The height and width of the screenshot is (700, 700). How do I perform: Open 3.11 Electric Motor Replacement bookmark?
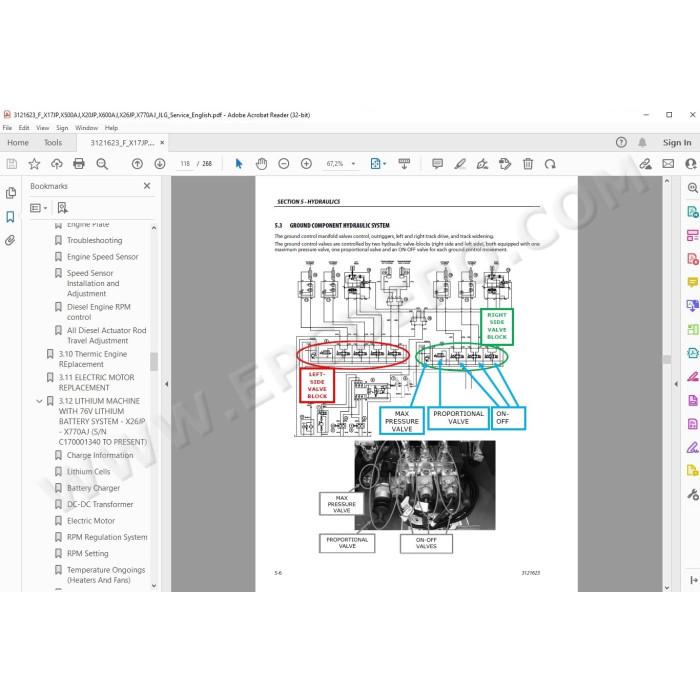point(96,383)
